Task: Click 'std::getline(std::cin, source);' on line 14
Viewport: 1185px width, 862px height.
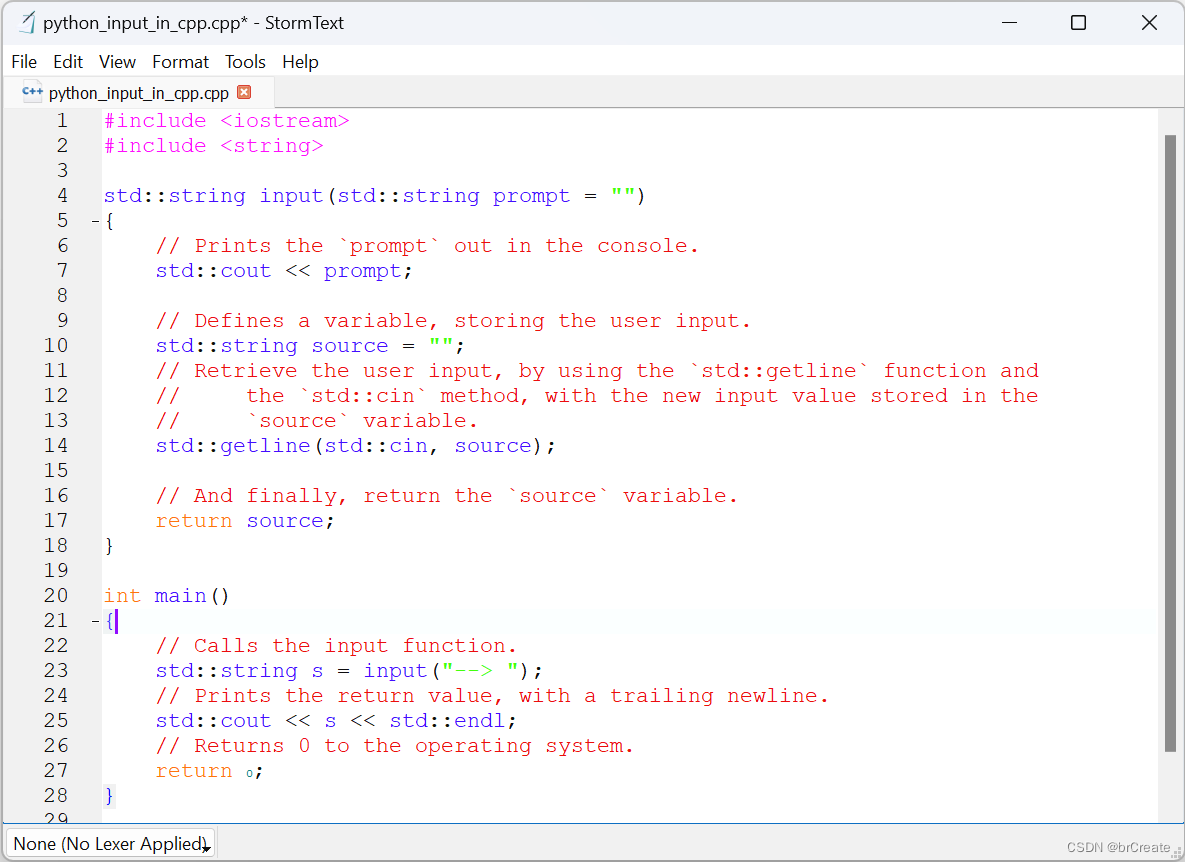Action: [x=355, y=446]
